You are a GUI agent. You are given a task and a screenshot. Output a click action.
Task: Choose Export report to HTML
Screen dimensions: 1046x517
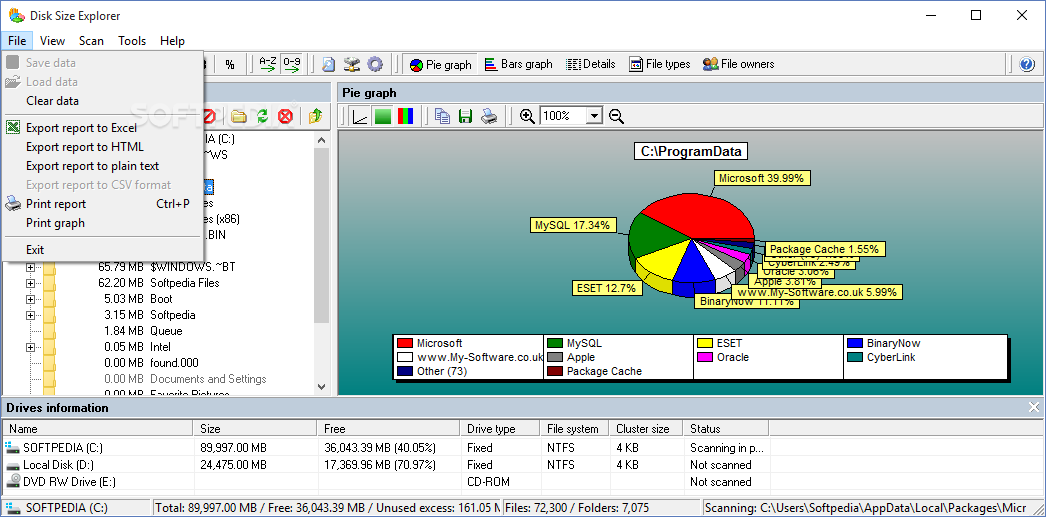click(x=102, y=147)
